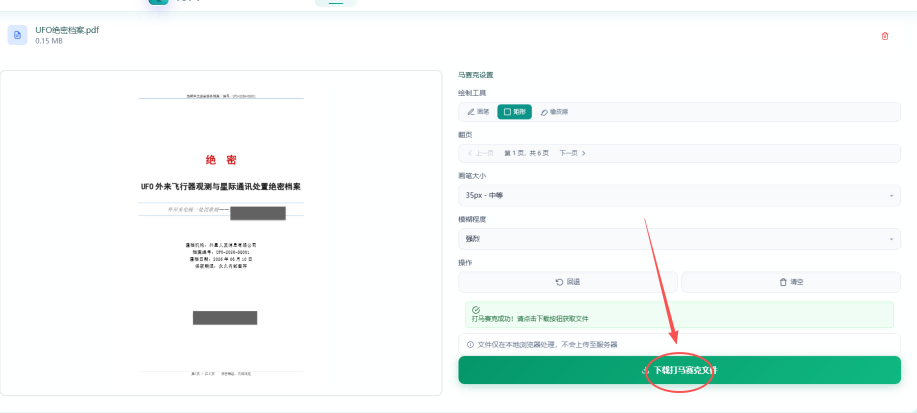Click the red 绝密 heading in the preview
The image size is (917, 413).
221,160
